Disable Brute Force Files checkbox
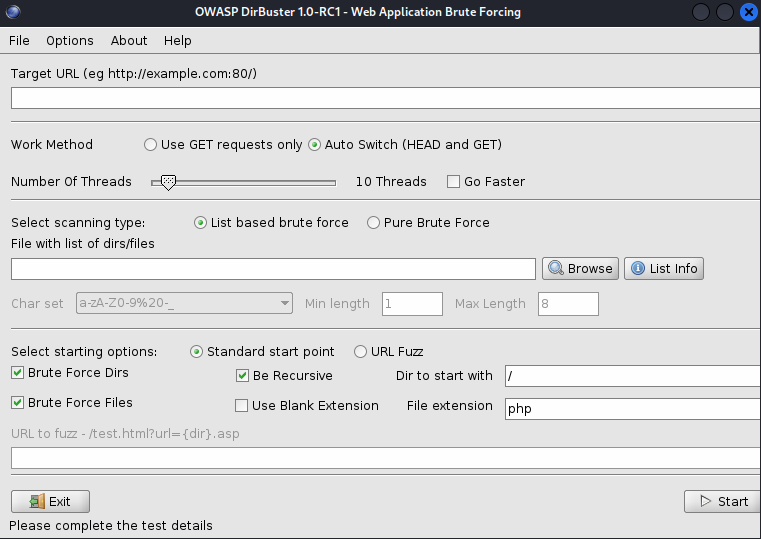 click(18, 403)
